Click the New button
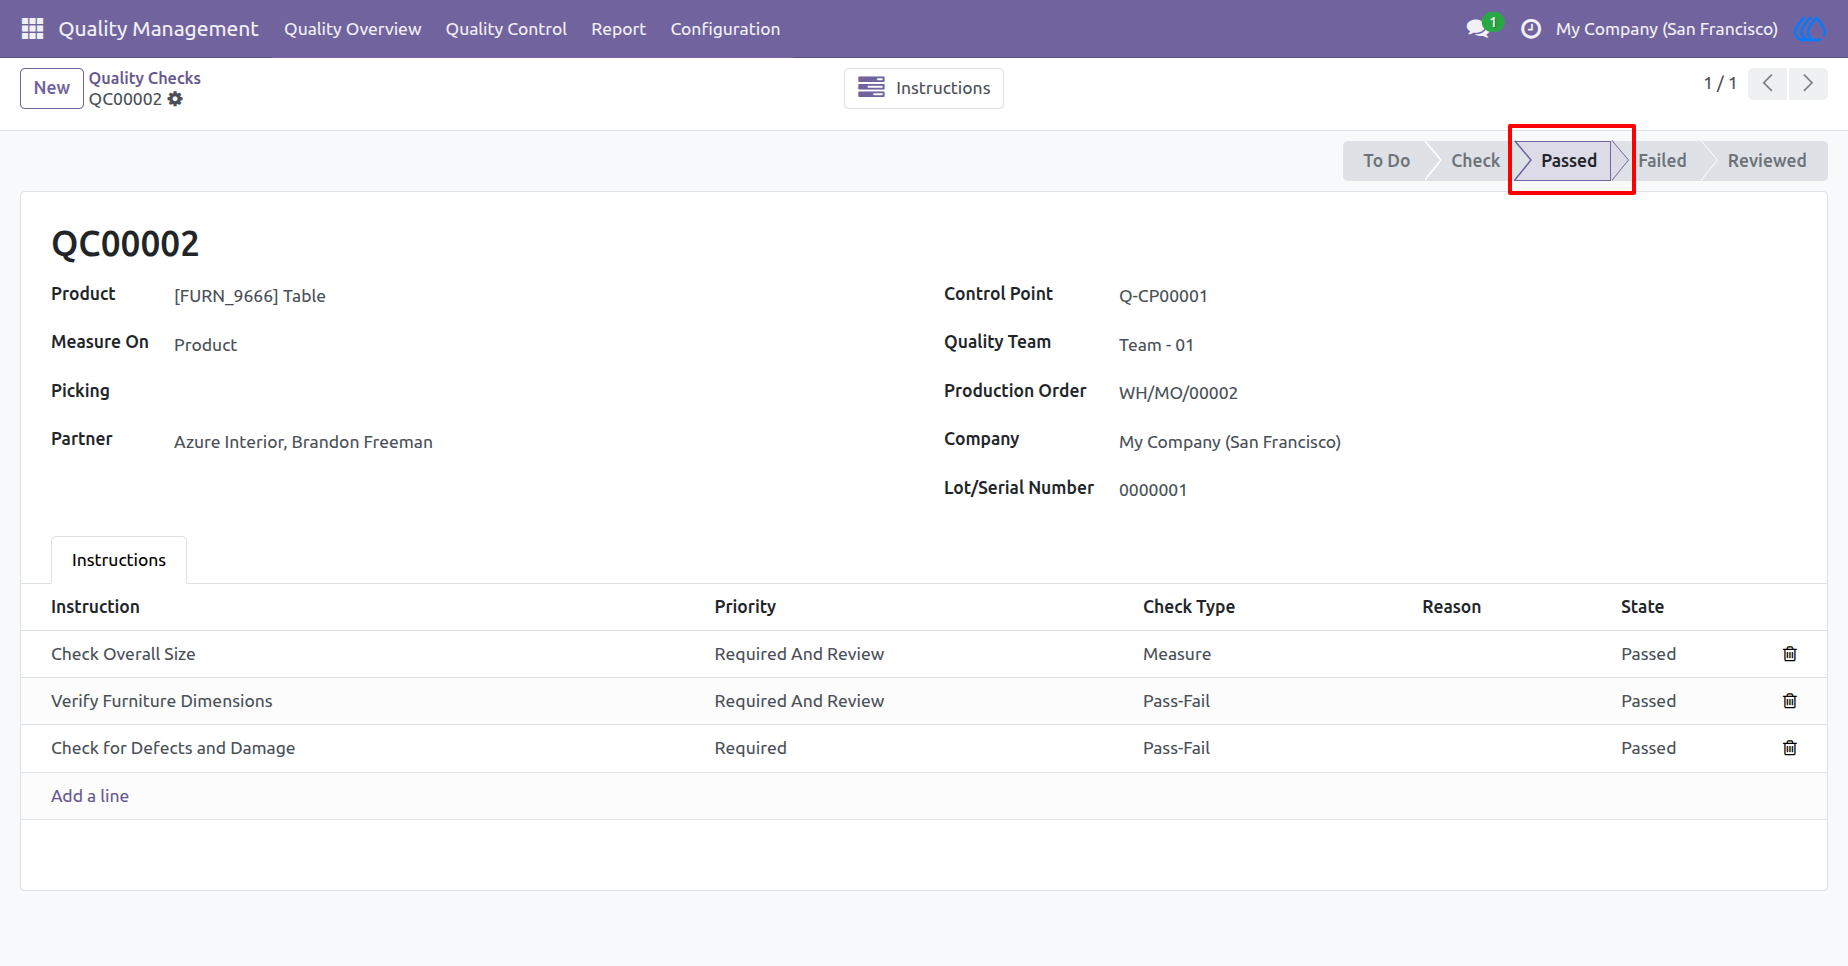 (52, 88)
